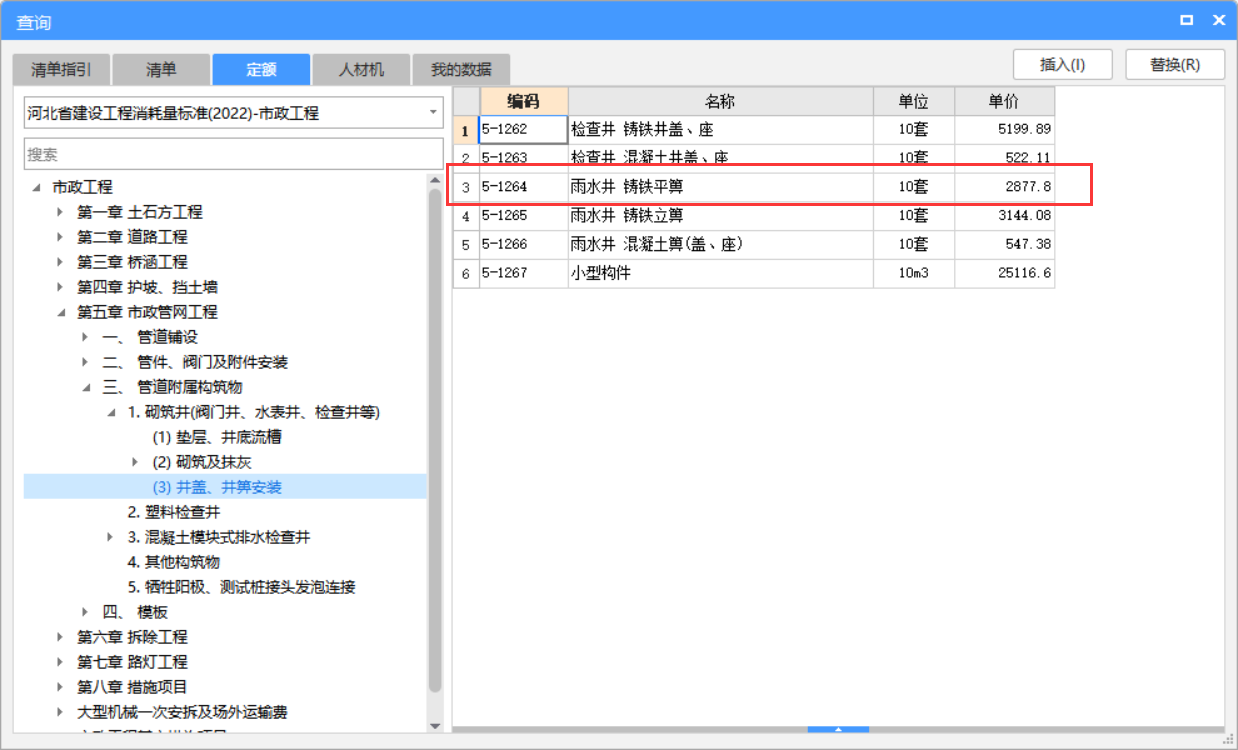Select 4. 其他构筑物 tree item
This screenshot has height=750, width=1238.
174,562
